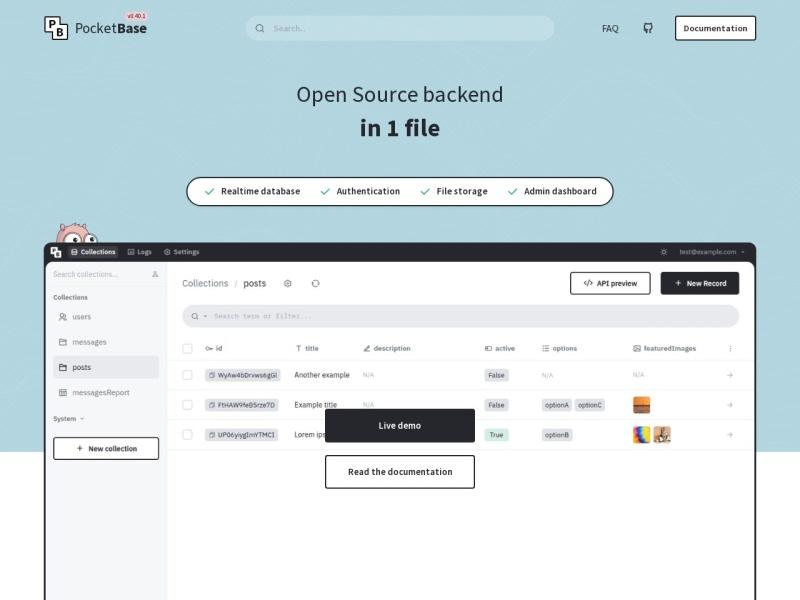Focus the website search field
800x600 pixels.
pyautogui.click(x=400, y=28)
